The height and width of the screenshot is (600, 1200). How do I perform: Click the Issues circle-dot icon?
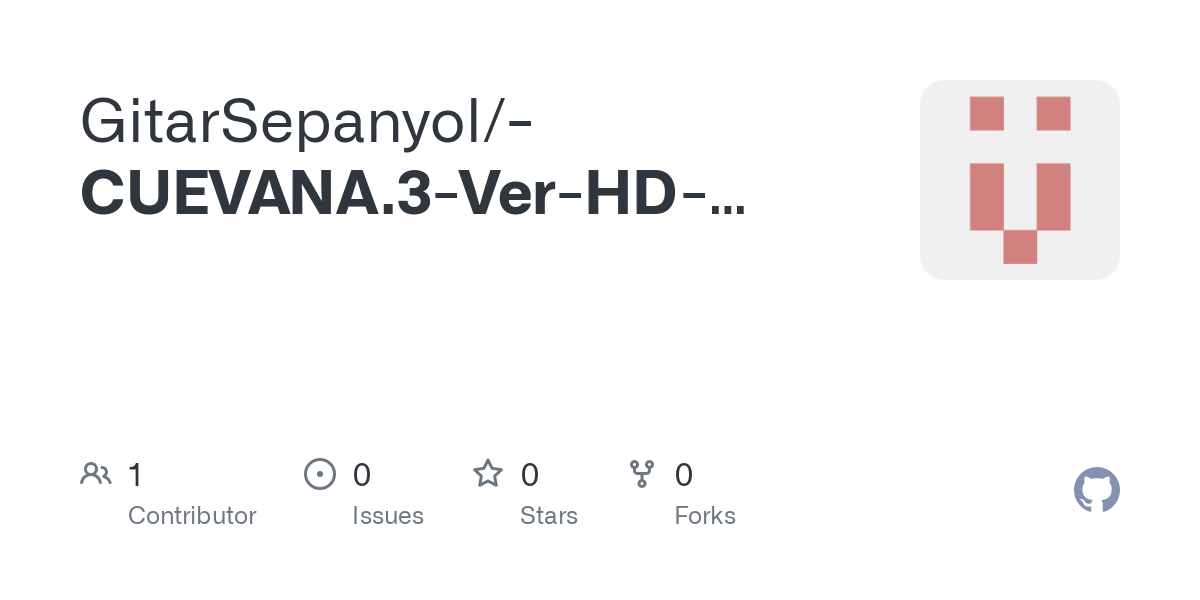[319, 474]
